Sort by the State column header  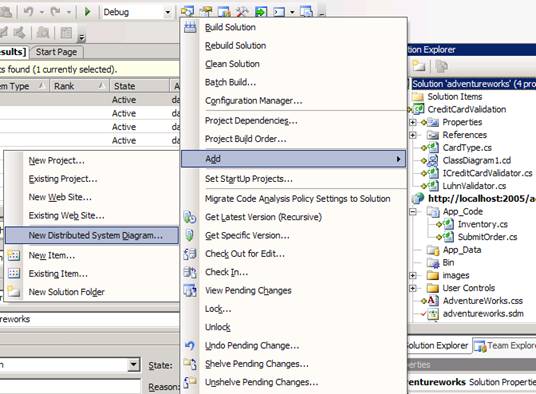pos(139,86)
